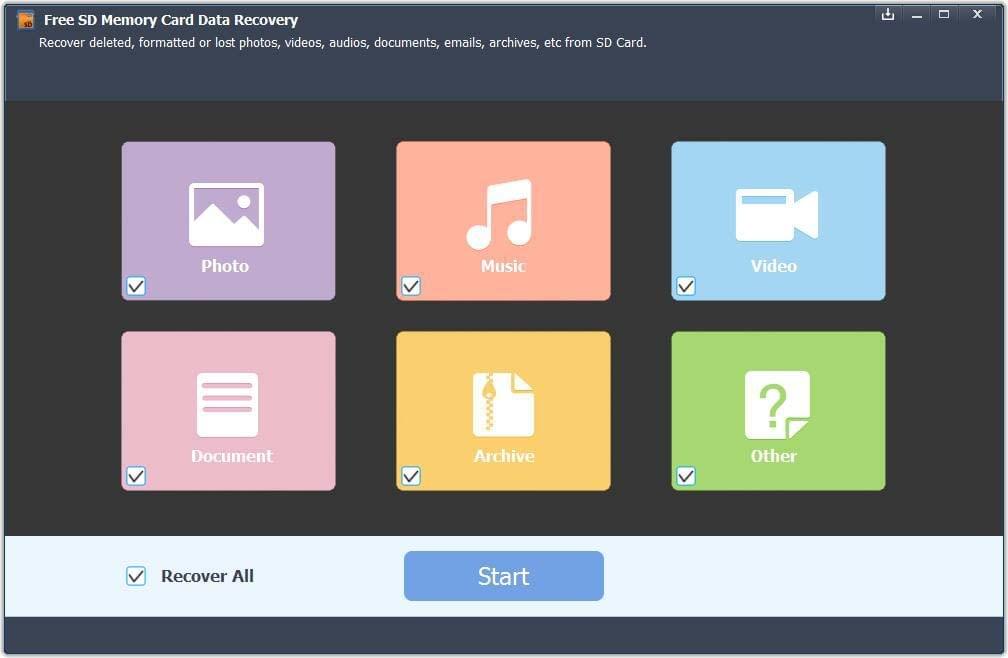
Task: Toggle the Recover All checkbox
Action: 136,576
